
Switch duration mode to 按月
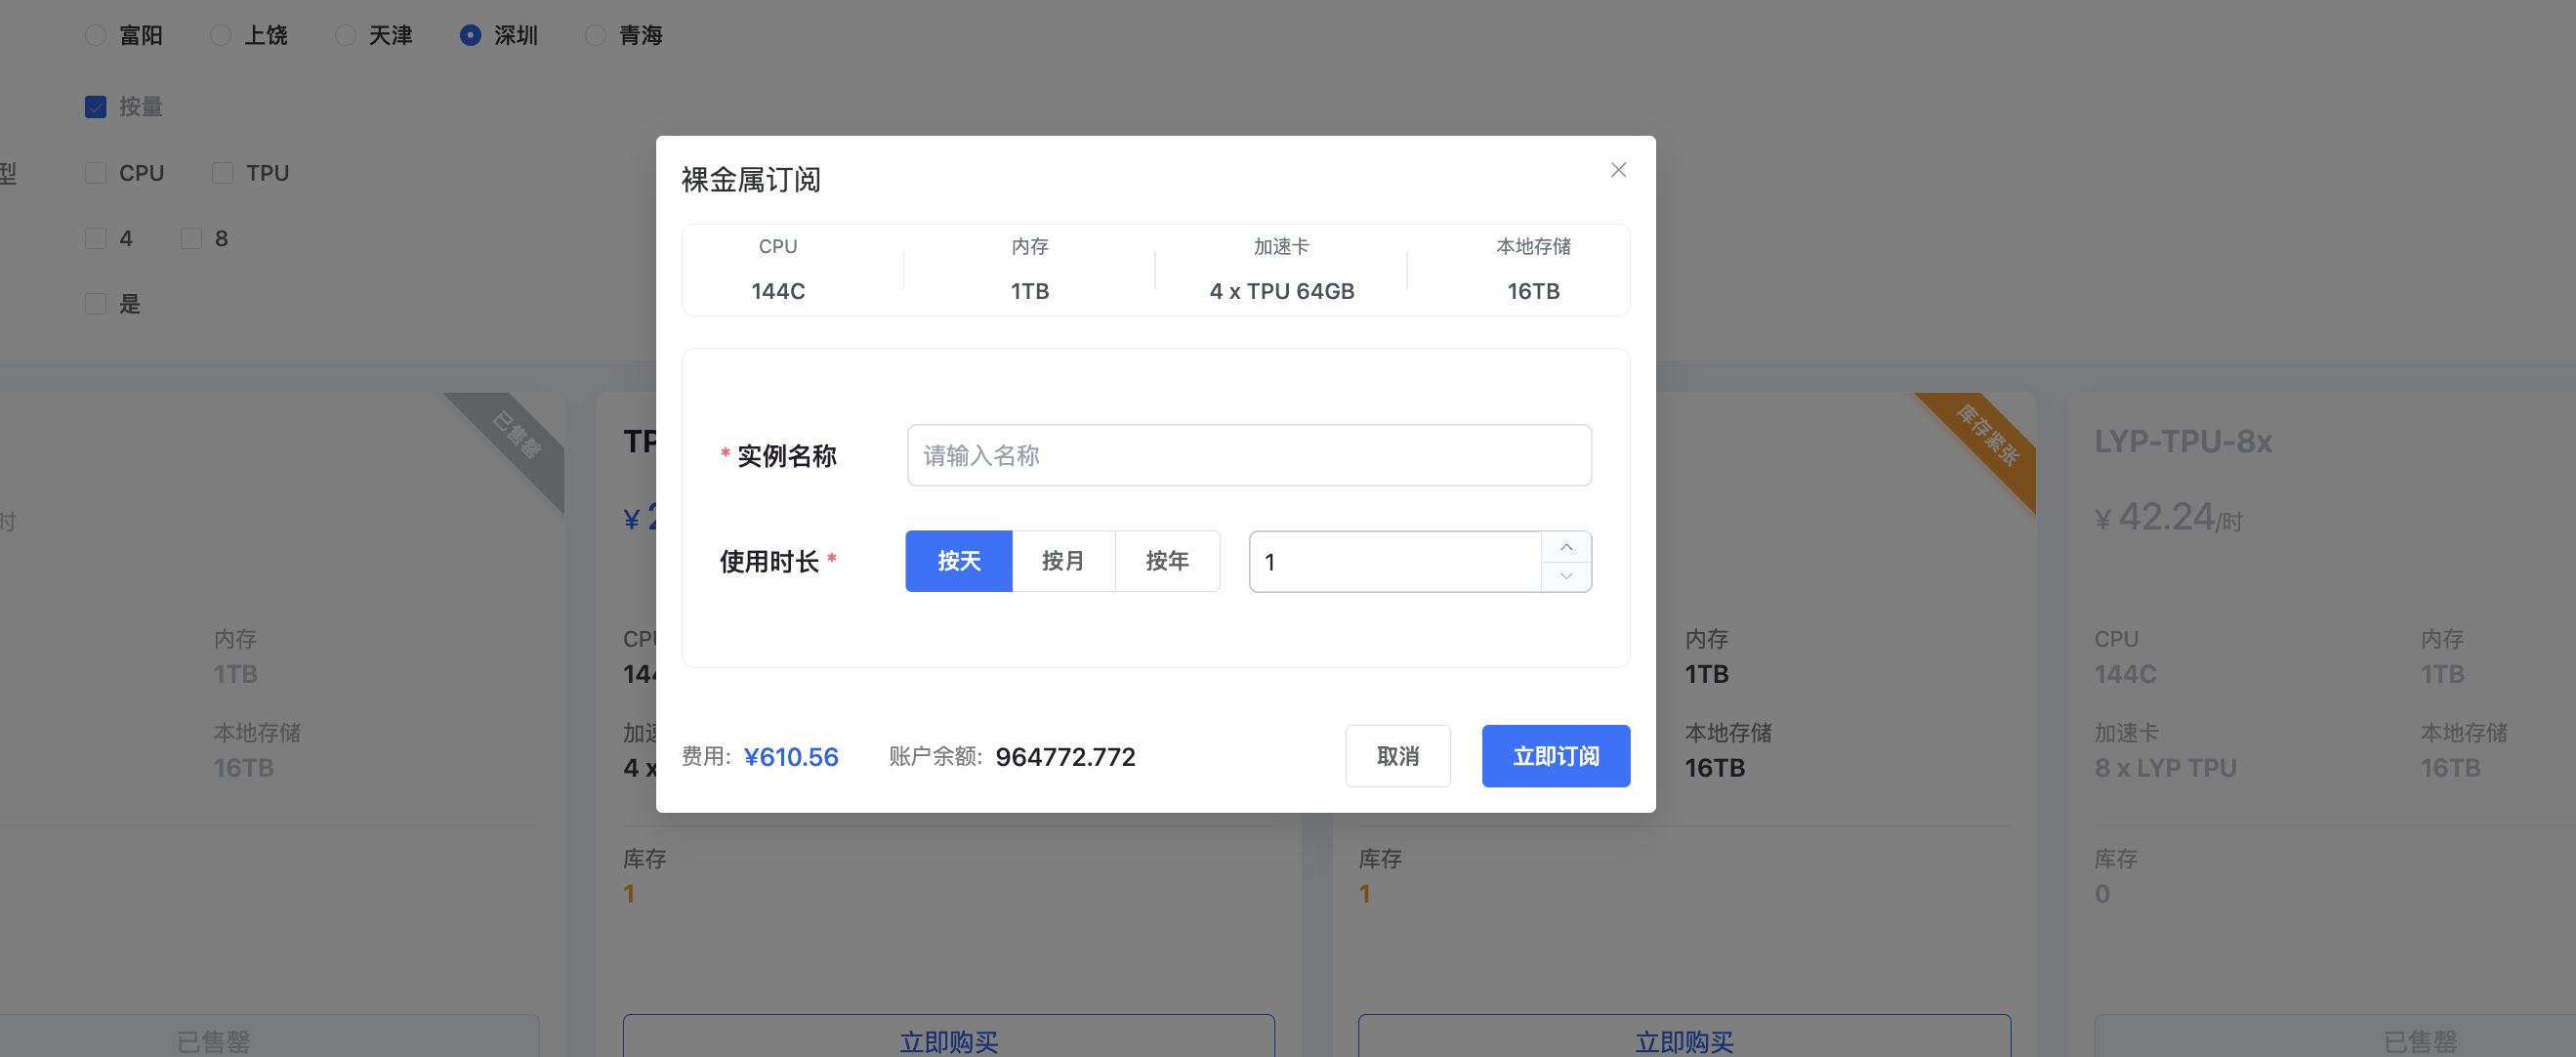[1064, 561]
